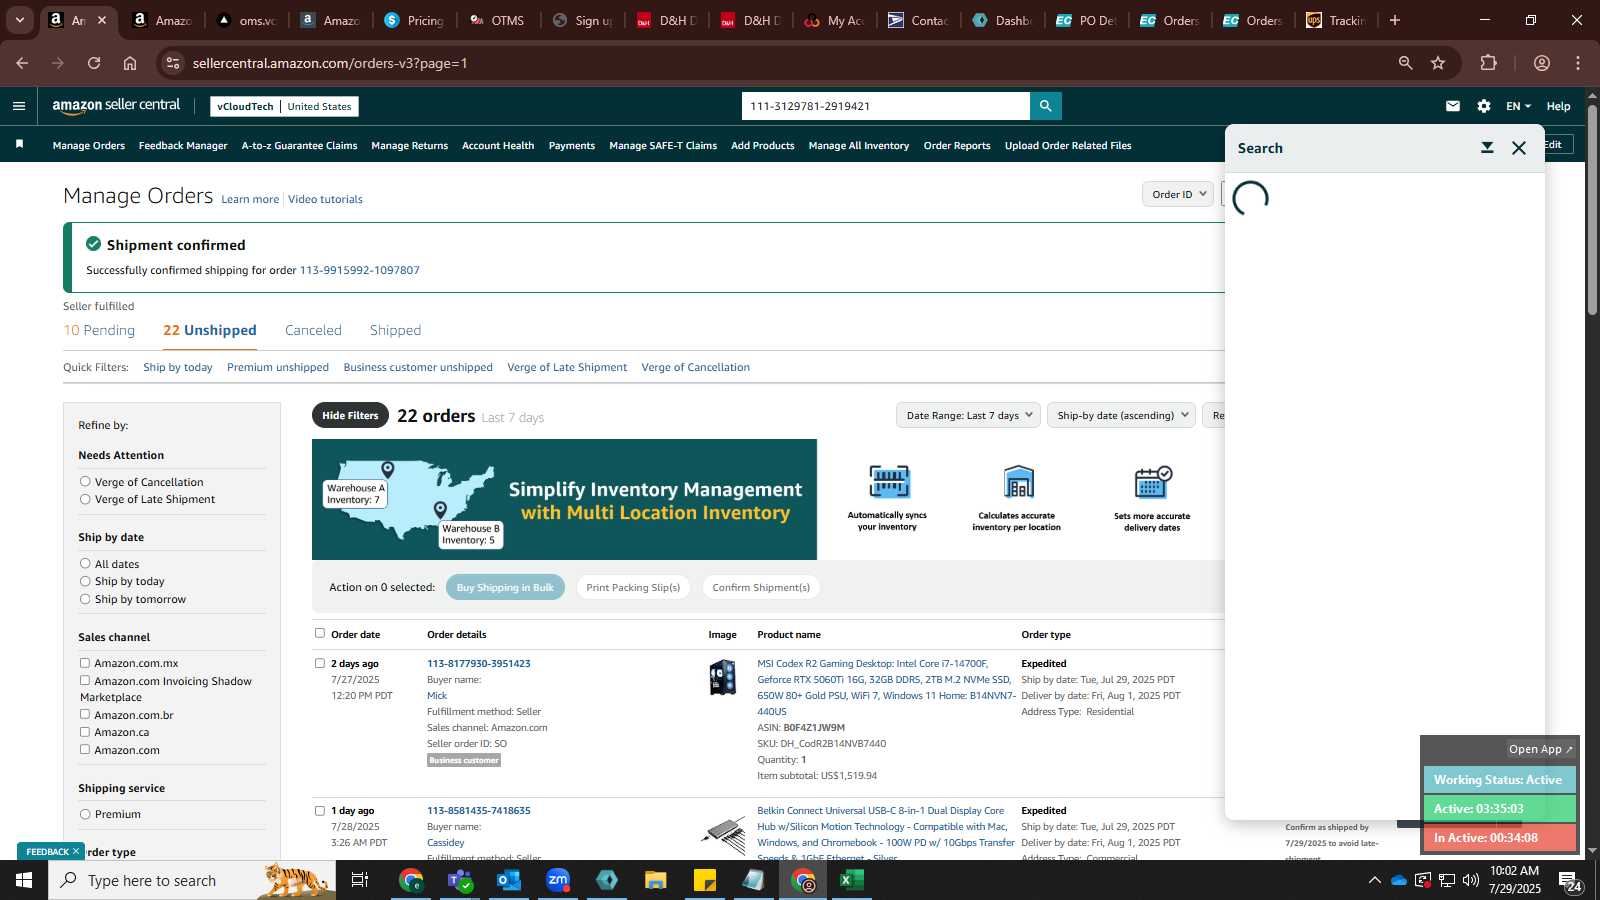
Task: Open Account Health in the navigation bar
Action: tap(498, 146)
